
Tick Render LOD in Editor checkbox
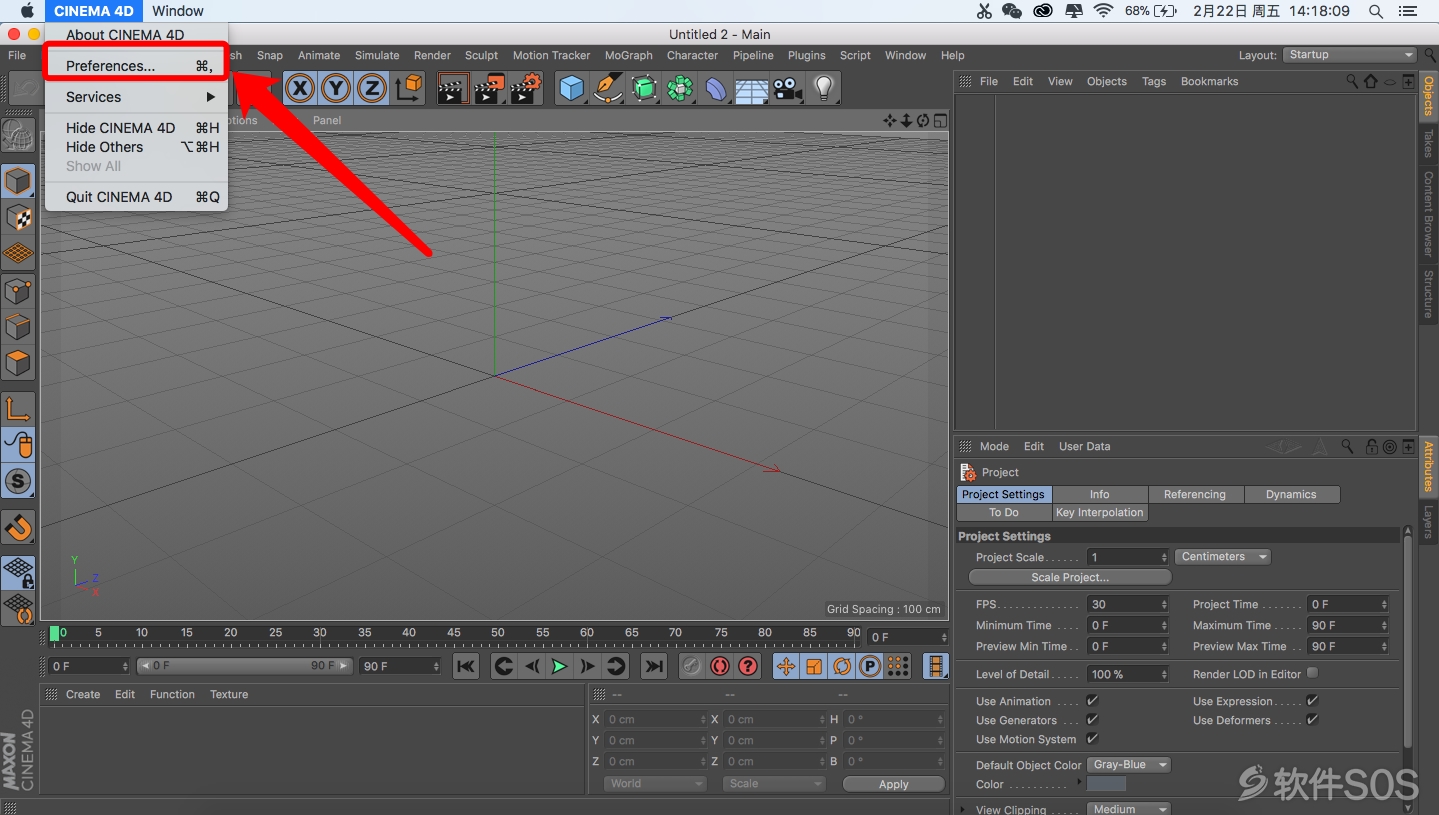pos(1312,674)
